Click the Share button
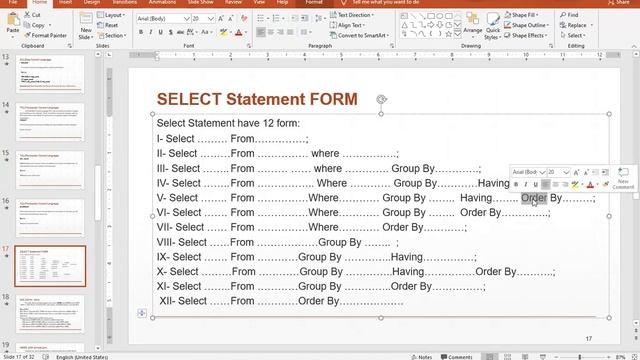The image size is (640, 360). pyautogui.click(x=618, y=2)
